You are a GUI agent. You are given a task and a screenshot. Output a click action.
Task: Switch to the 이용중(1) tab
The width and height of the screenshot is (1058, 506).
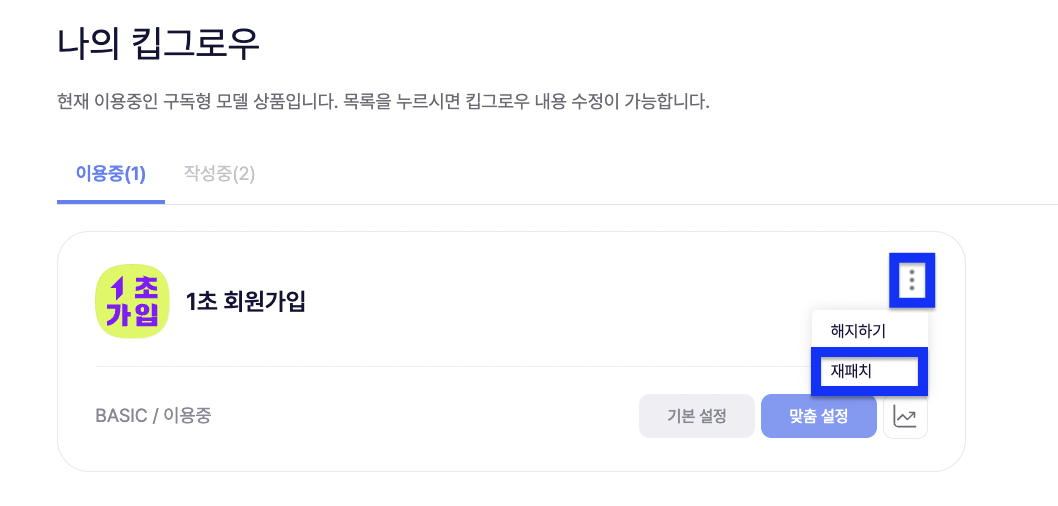(110, 174)
